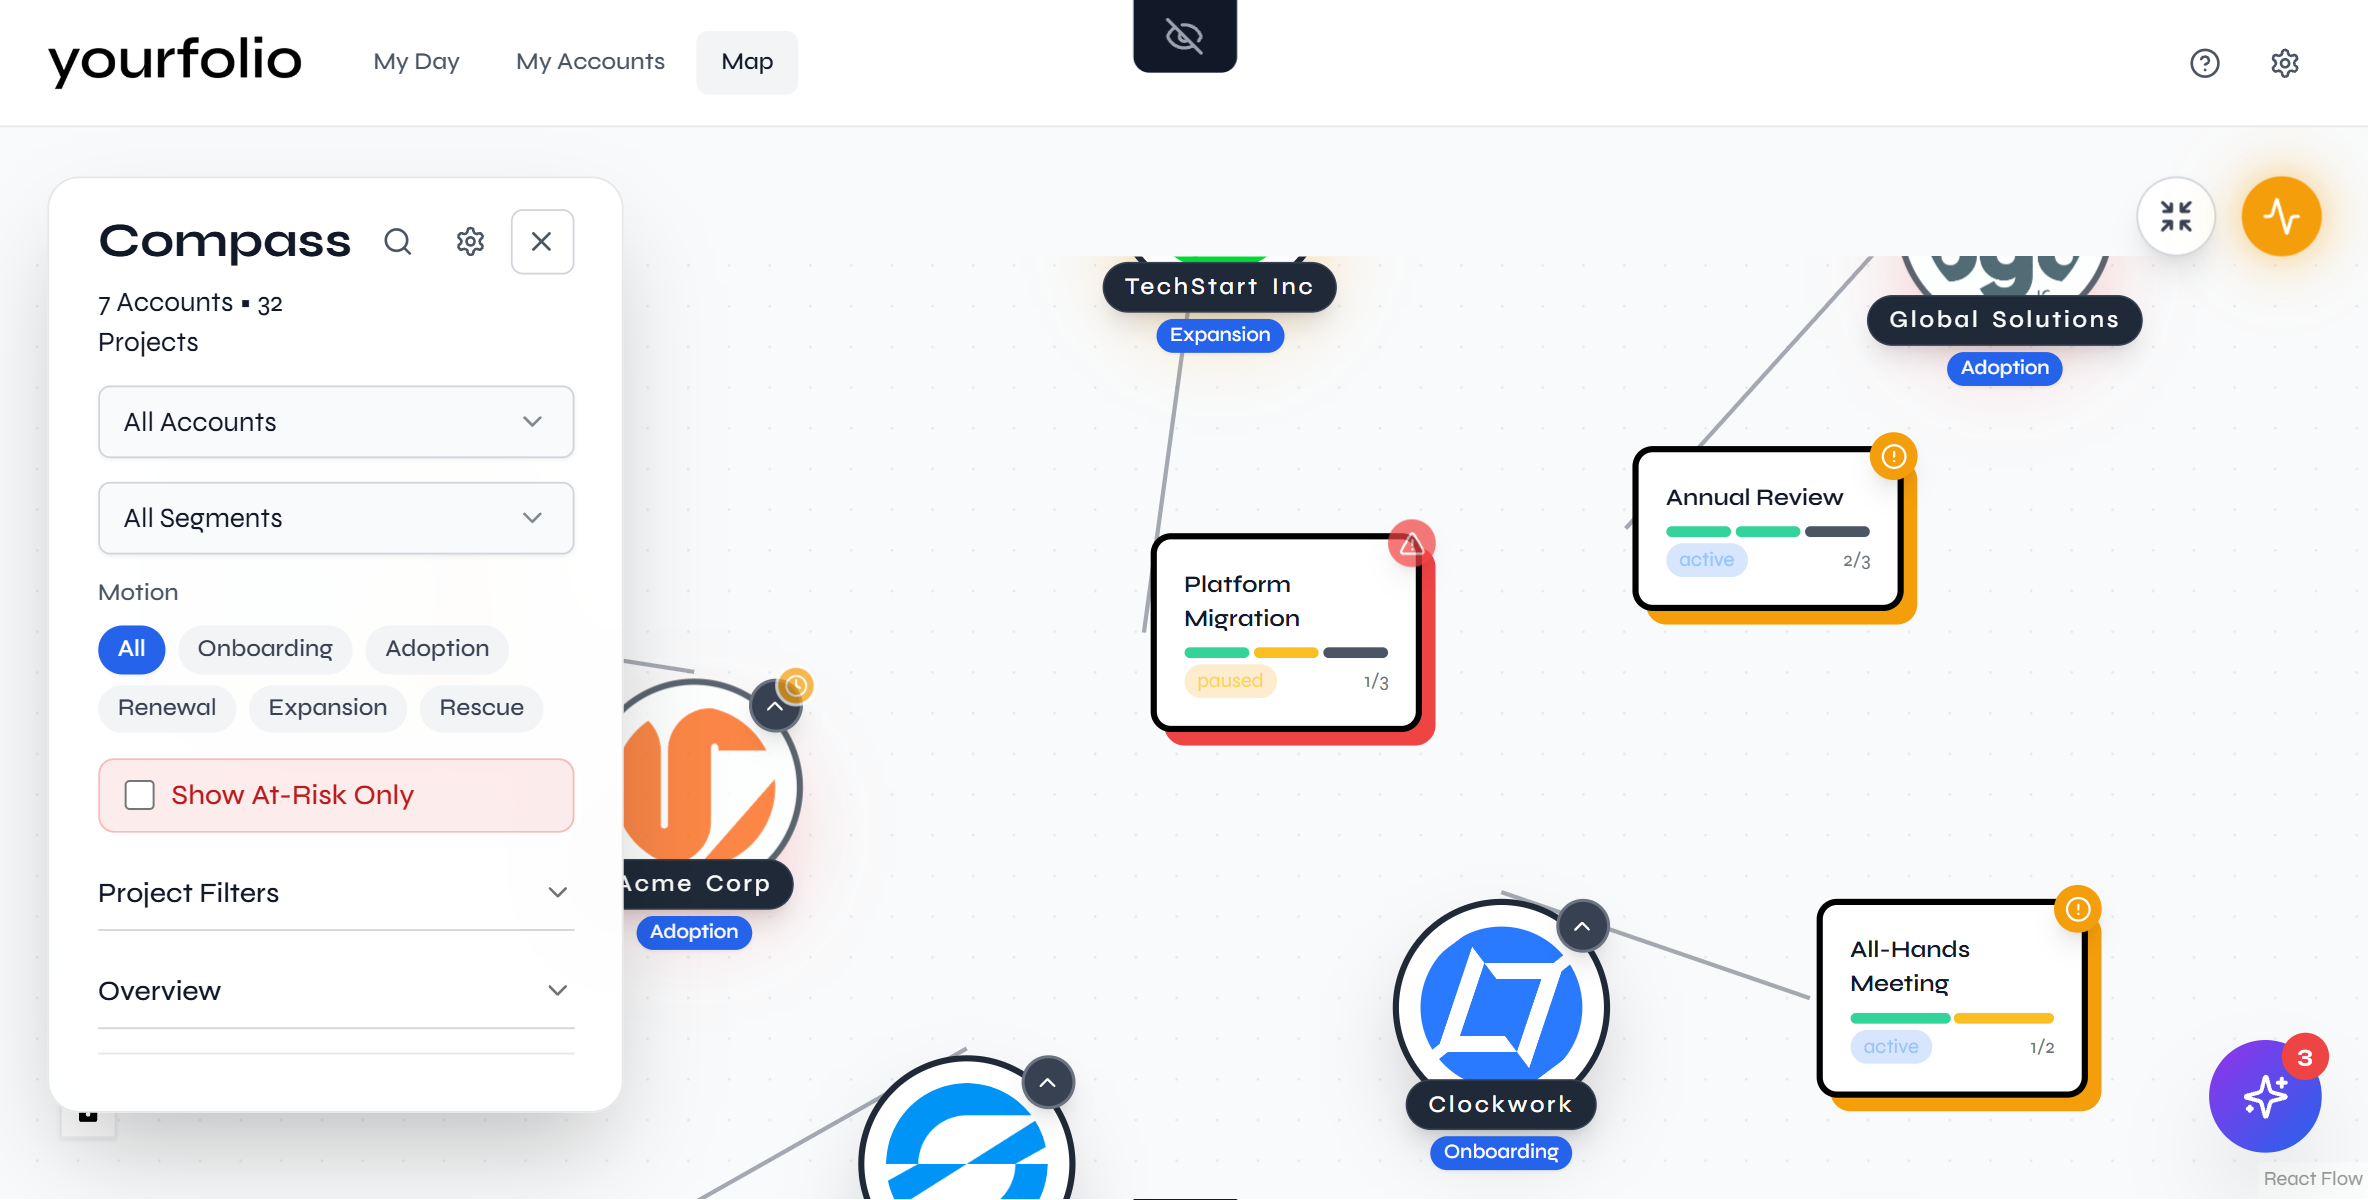Image resolution: width=2368 pixels, height=1200 pixels.
Task: Filter by Renewal motion chip
Action: tap(167, 707)
